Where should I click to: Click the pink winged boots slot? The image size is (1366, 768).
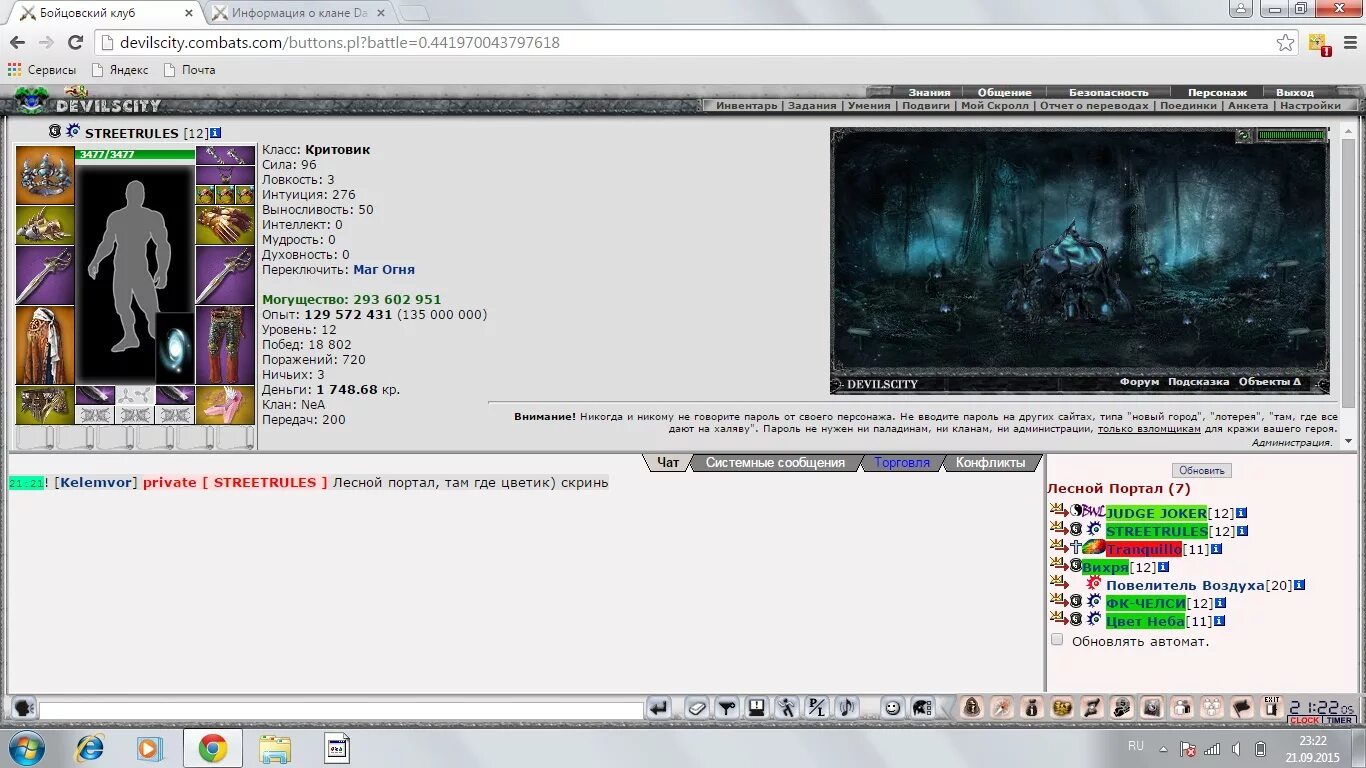pyautogui.click(x=225, y=405)
